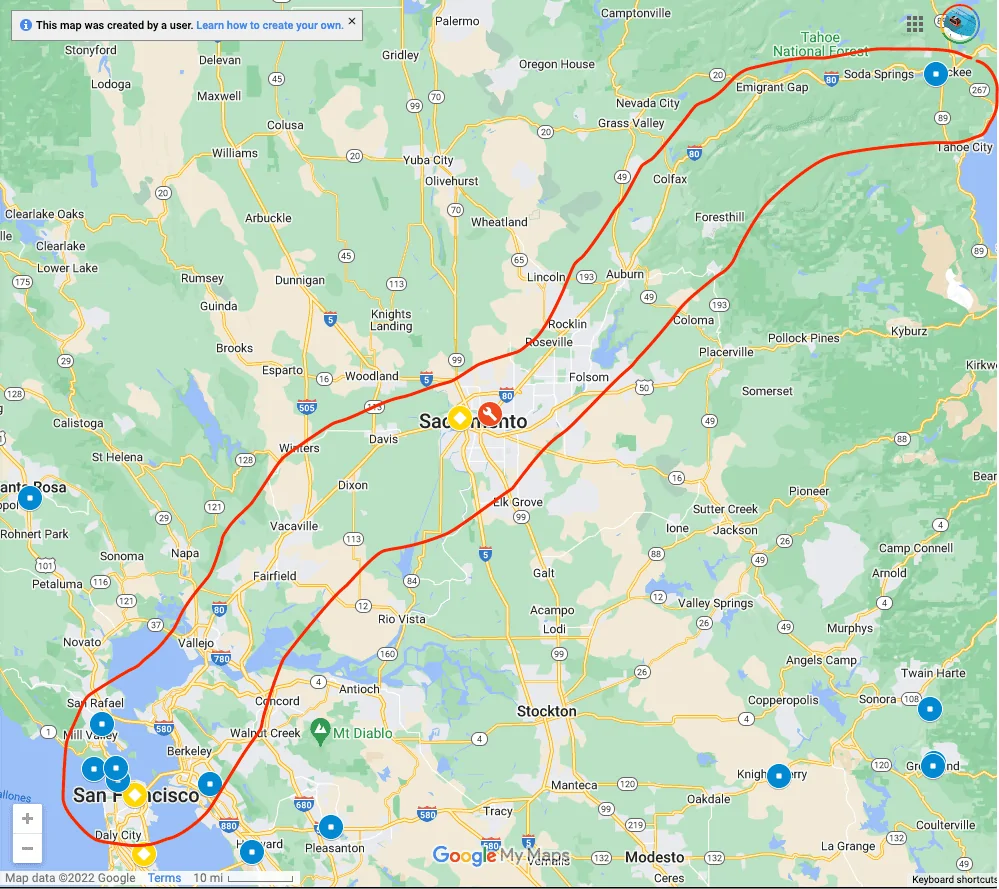Click the 'Oakdale' label

708,799
